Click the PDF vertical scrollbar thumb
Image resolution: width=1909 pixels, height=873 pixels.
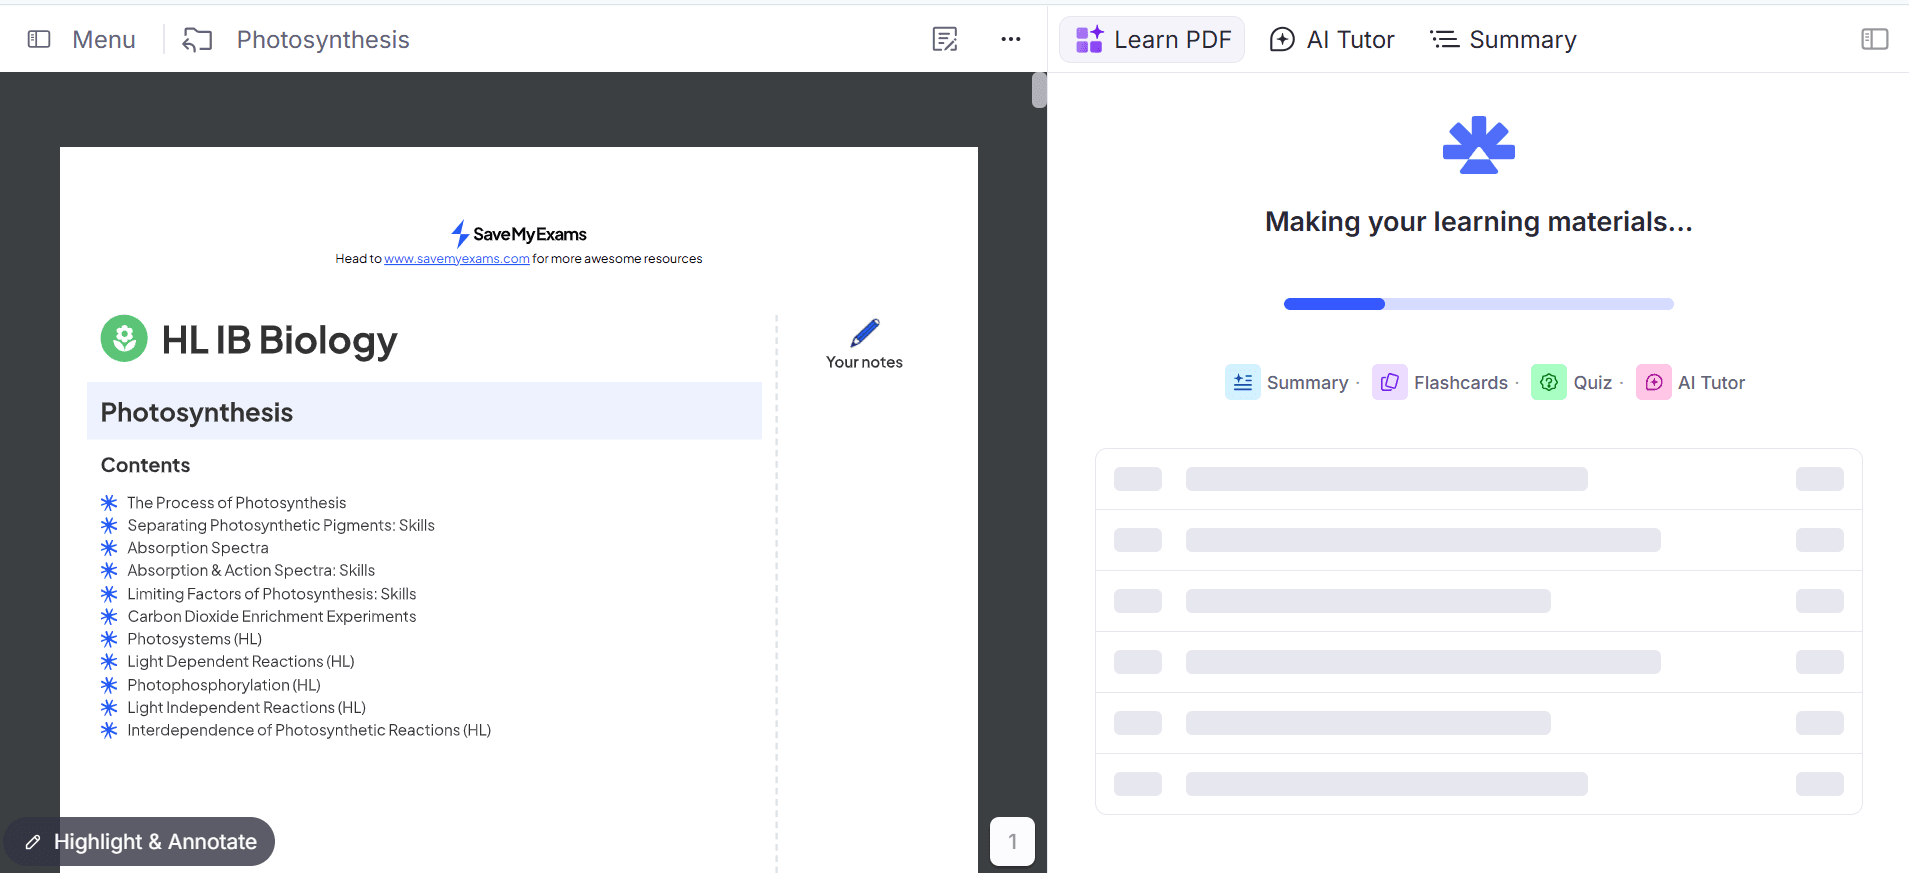coord(1039,90)
